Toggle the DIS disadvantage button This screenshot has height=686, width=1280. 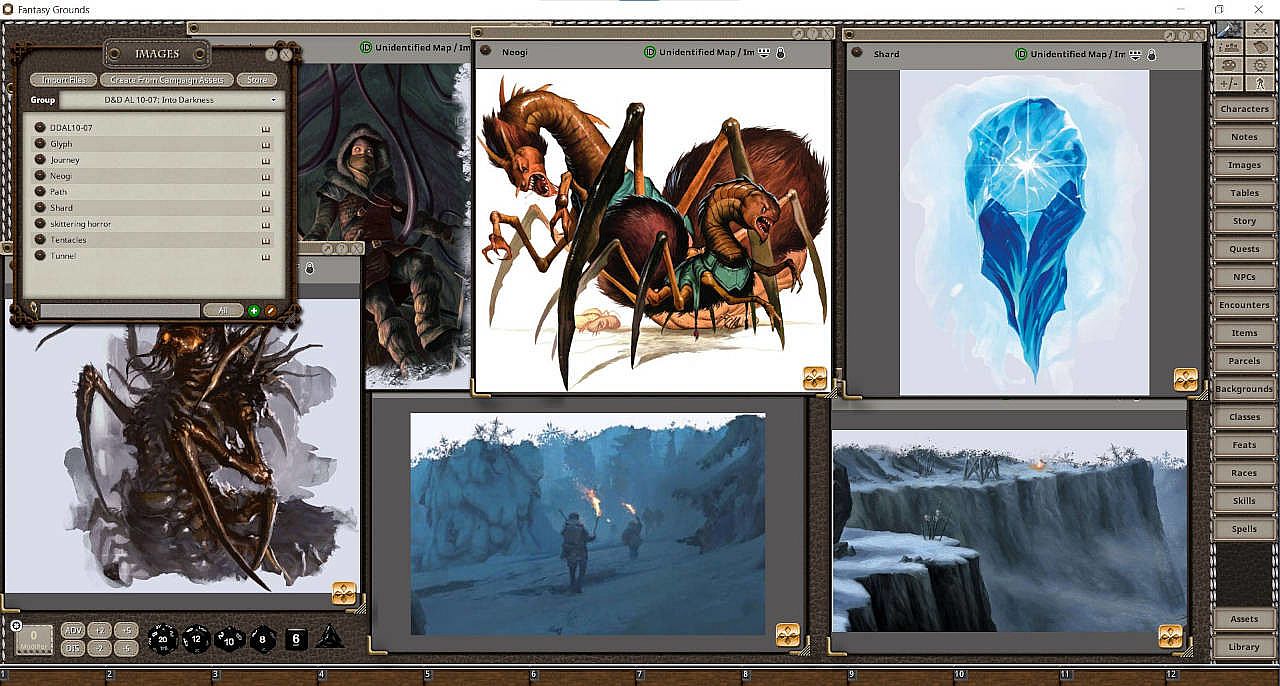(x=73, y=647)
